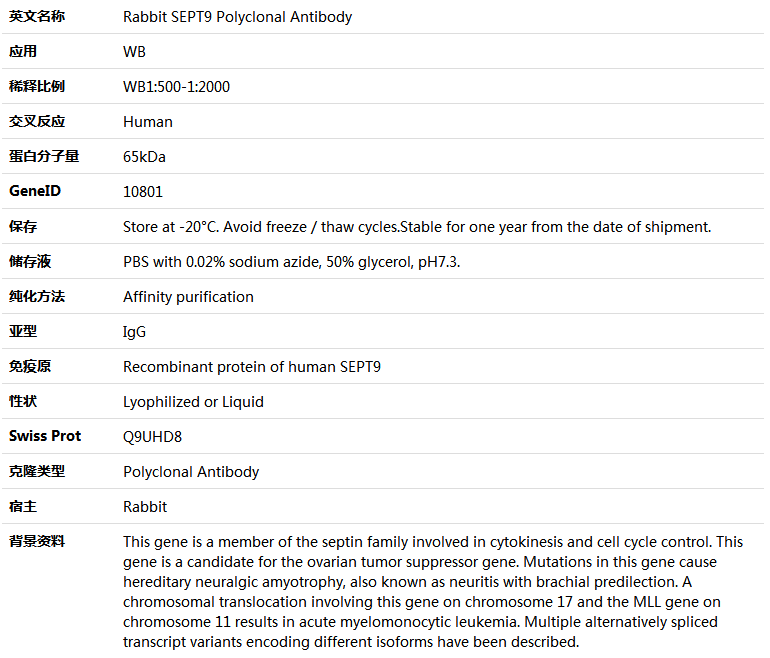Select the PBS storage buffer description

[291, 262]
